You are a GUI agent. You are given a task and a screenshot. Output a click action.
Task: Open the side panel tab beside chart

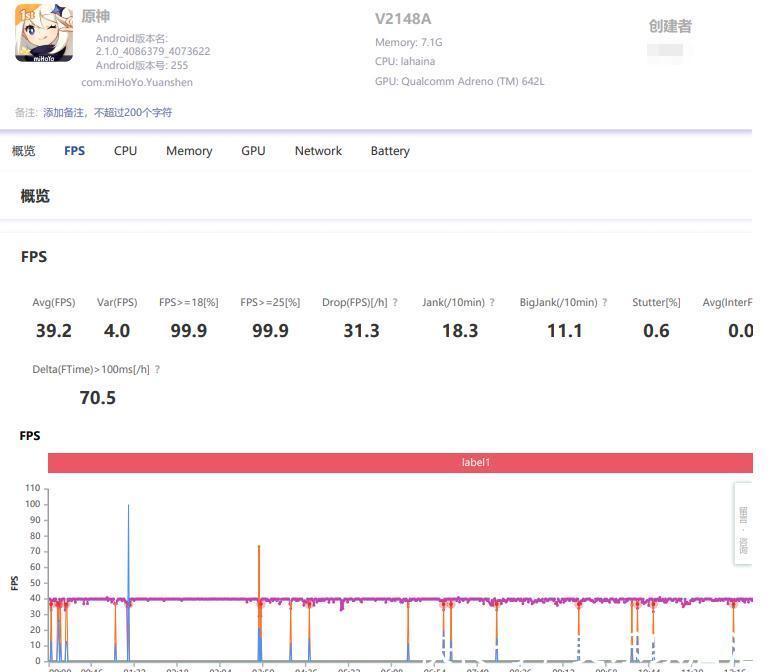coord(743,524)
